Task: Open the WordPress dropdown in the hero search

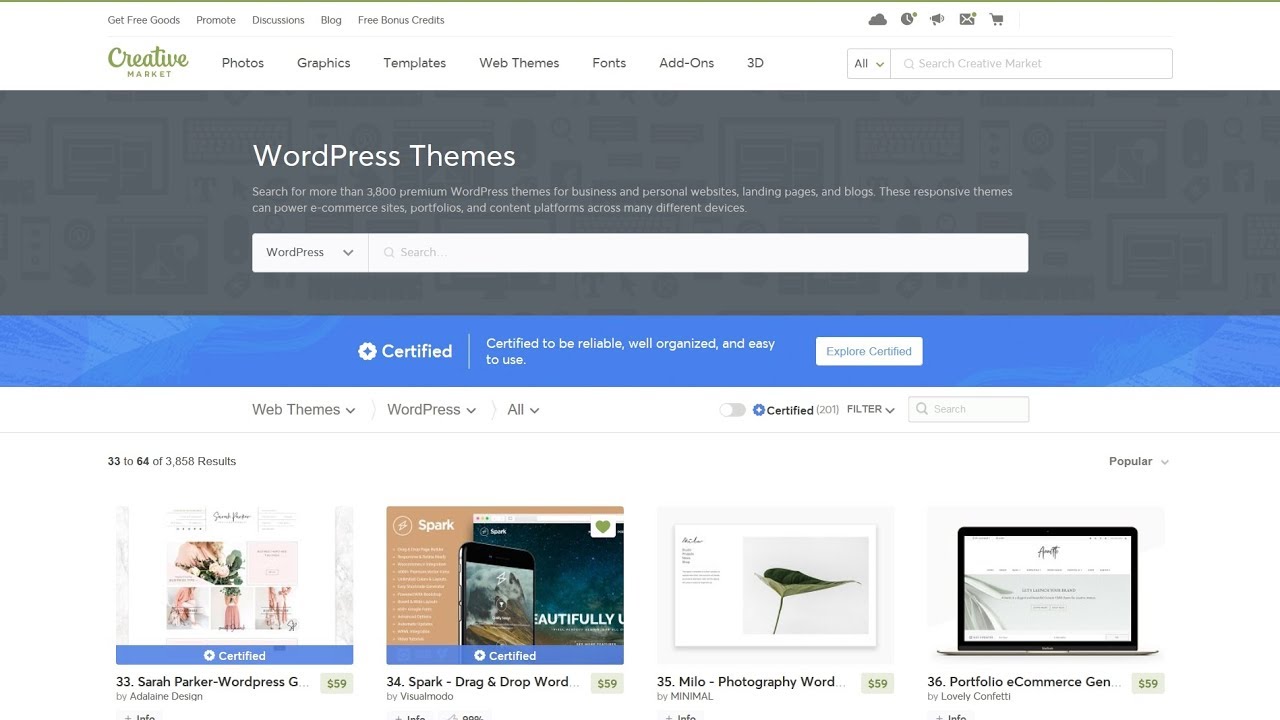Action: pyautogui.click(x=310, y=253)
